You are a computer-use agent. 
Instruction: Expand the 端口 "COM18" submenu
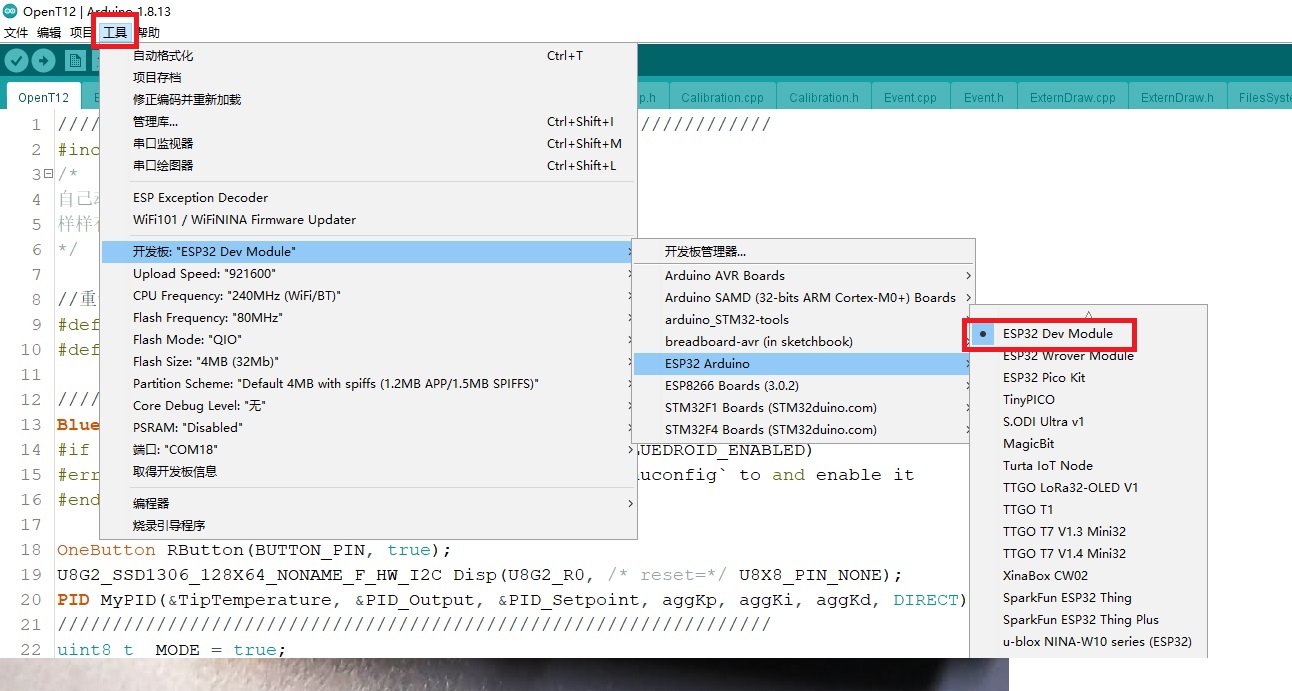click(368, 450)
